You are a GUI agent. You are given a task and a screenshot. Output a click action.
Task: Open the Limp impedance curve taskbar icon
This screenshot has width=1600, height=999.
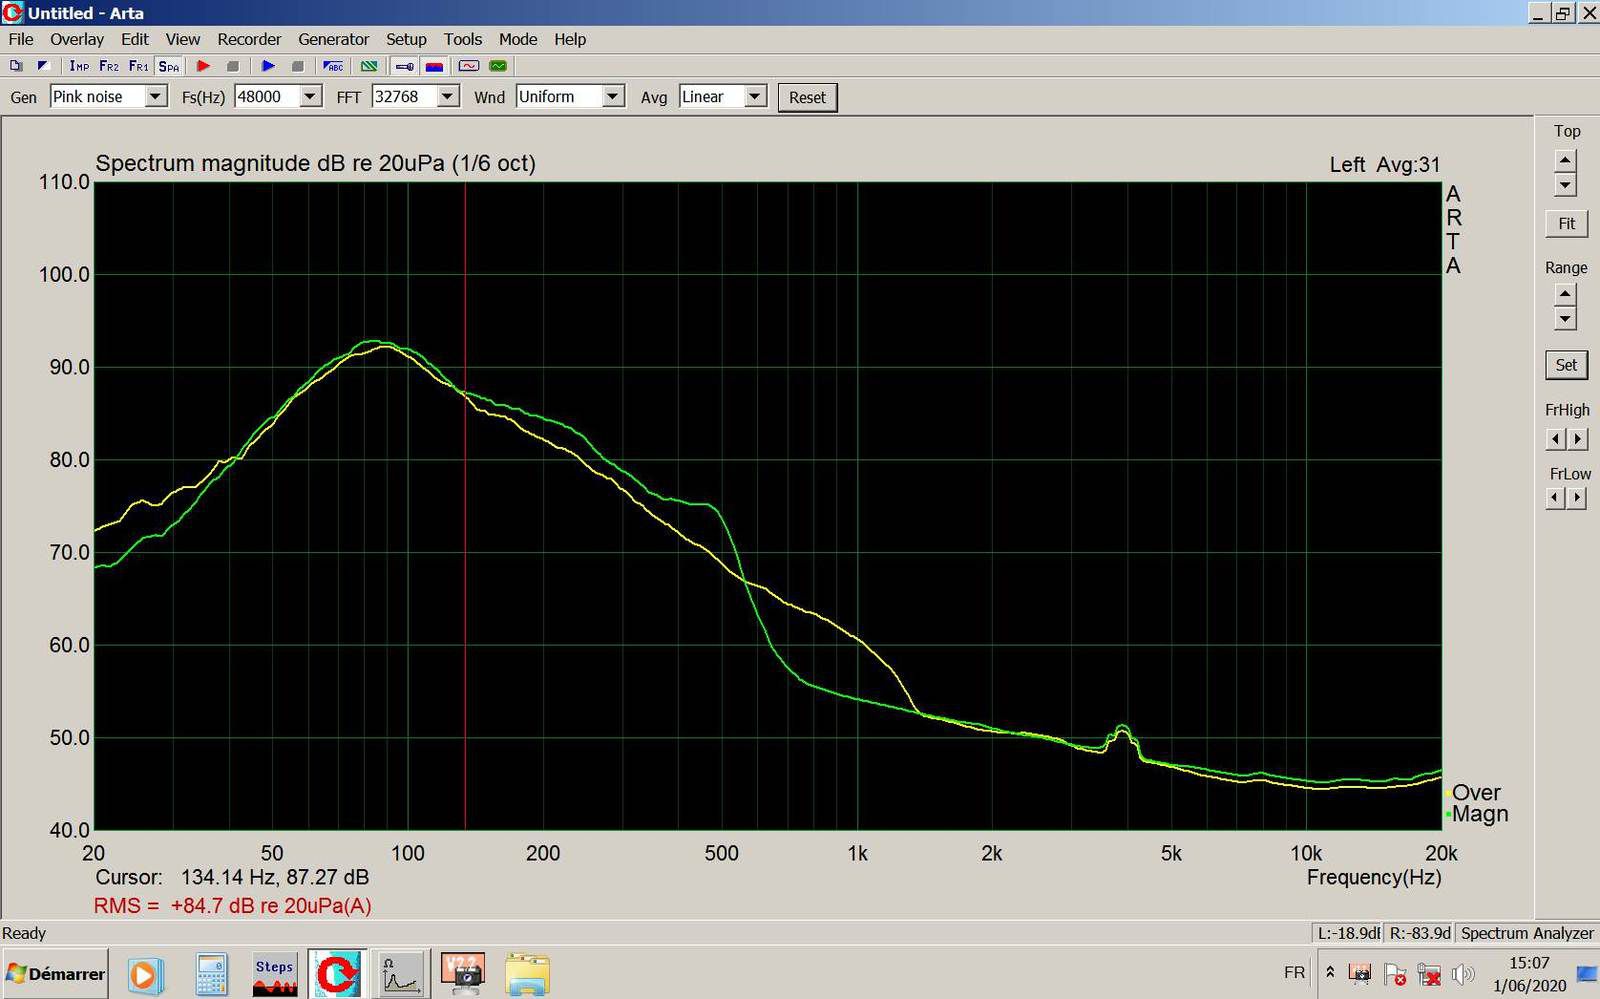pos(402,975)
